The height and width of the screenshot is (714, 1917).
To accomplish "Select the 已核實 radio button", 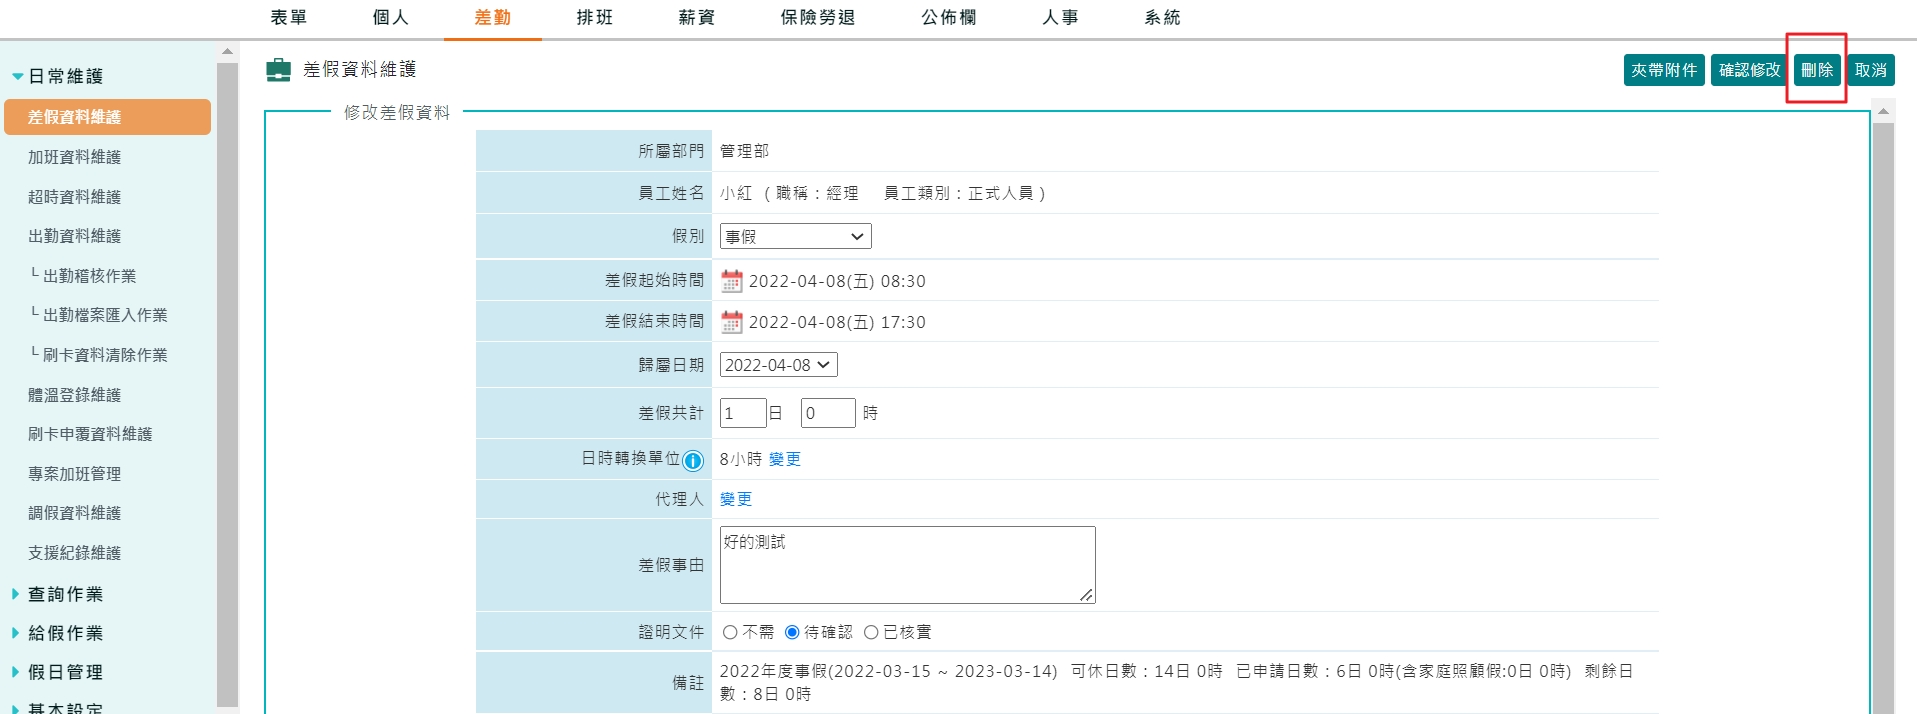I will point(871,632).
